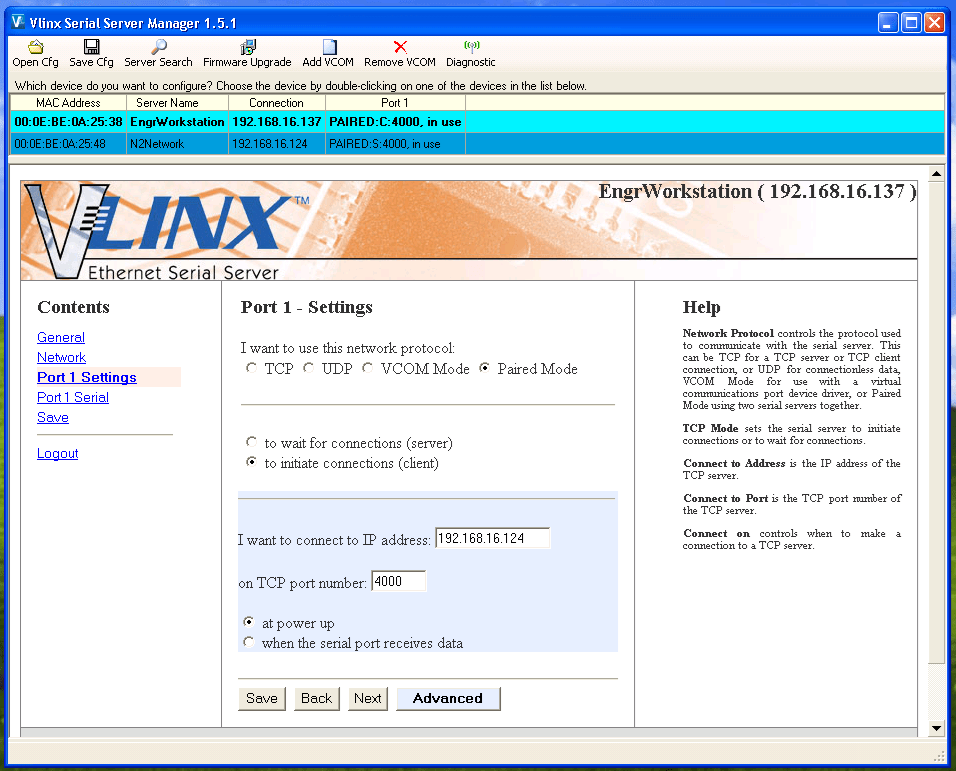
Task: Click the Next button
Action: [368, 698]
